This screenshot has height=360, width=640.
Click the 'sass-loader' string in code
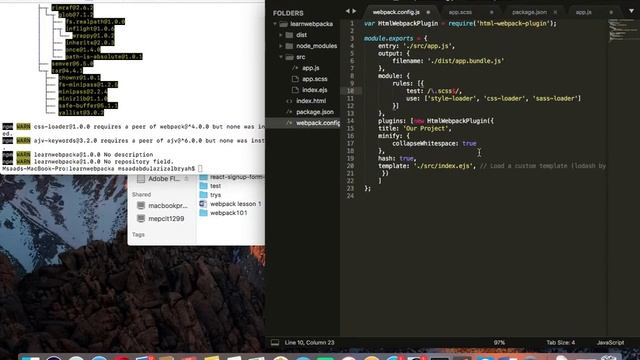(555, 98)
